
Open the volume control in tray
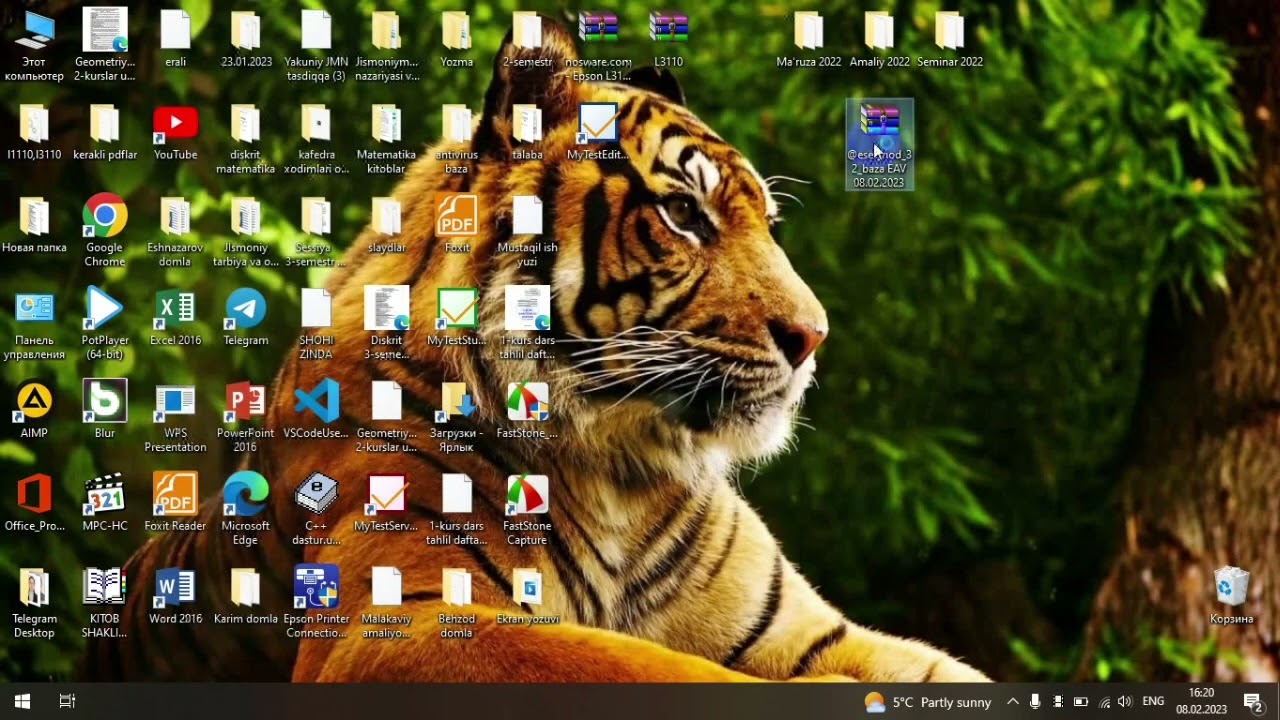point(1125,702)
